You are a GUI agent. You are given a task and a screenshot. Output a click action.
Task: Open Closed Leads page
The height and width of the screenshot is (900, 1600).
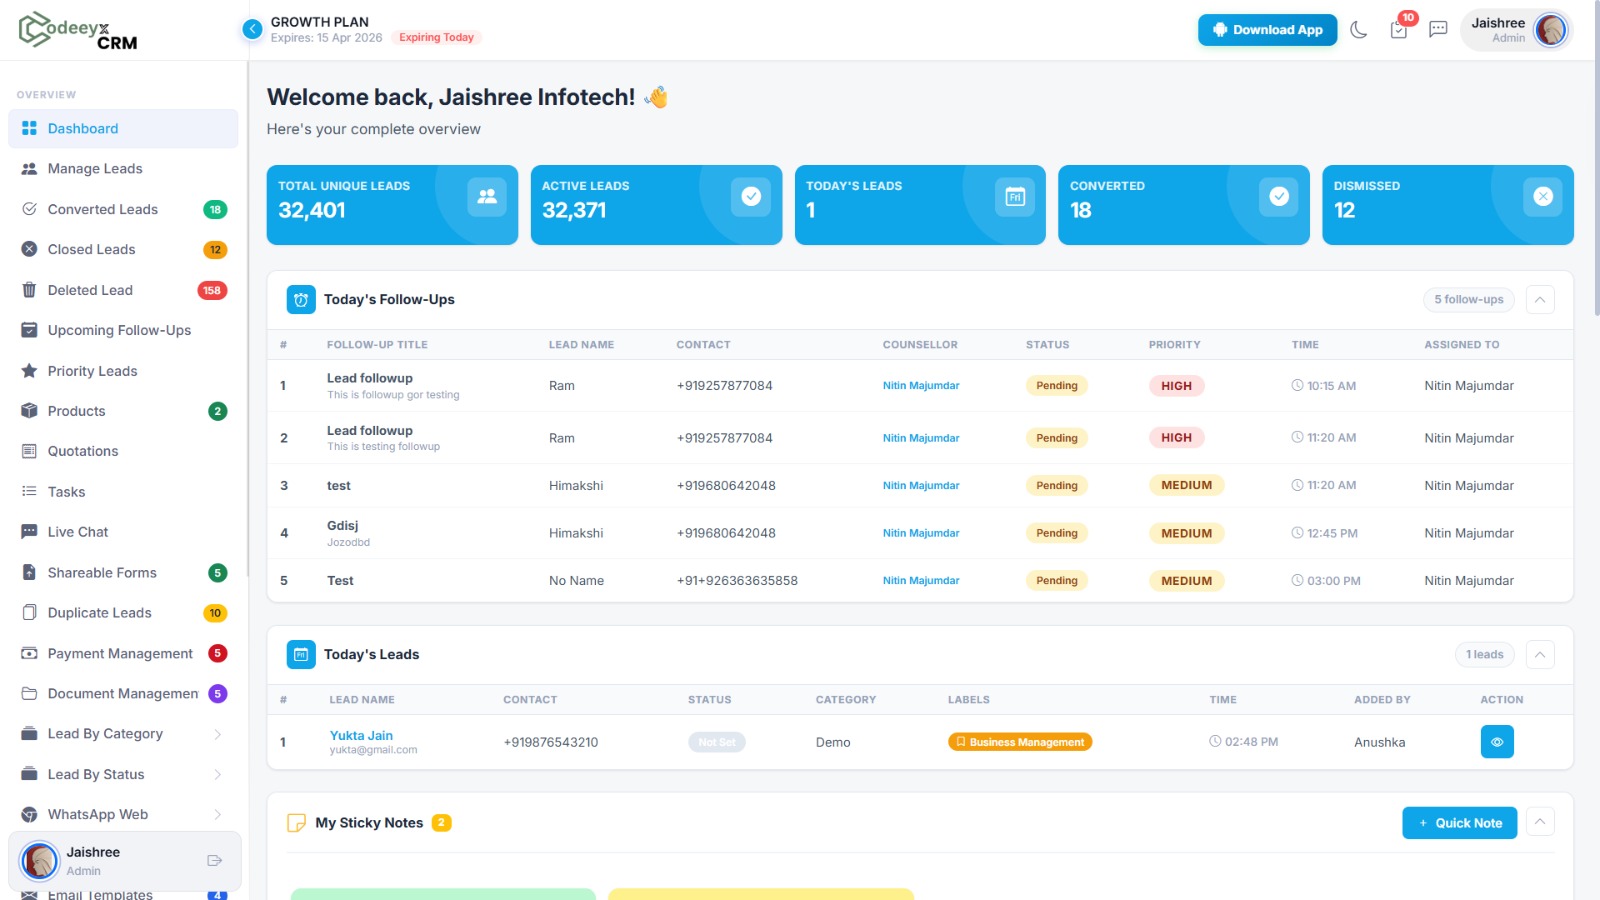coord(123,250)
